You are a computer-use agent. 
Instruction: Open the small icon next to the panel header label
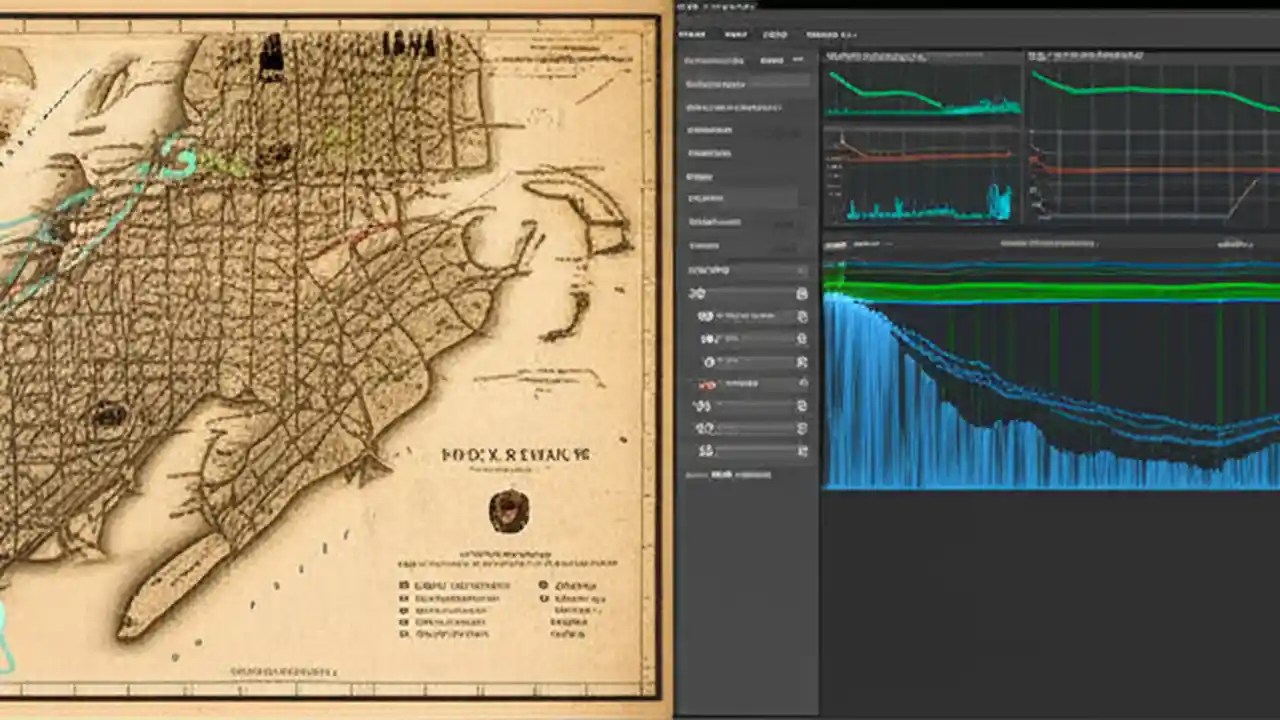pos(798,60)
